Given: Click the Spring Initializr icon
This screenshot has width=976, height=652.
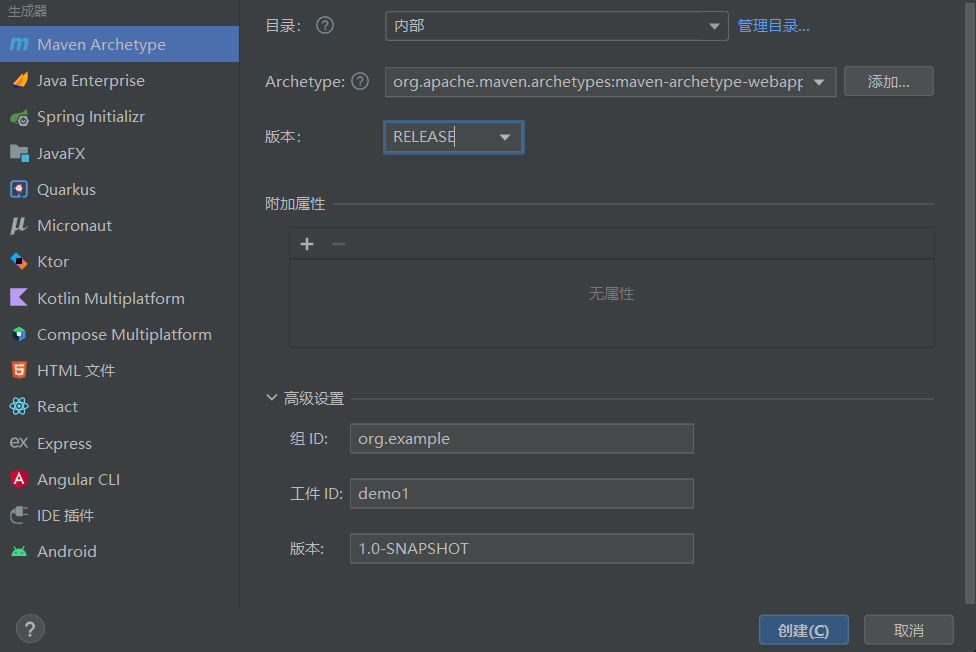Looking at the screenshot, I should pos(19,117).
